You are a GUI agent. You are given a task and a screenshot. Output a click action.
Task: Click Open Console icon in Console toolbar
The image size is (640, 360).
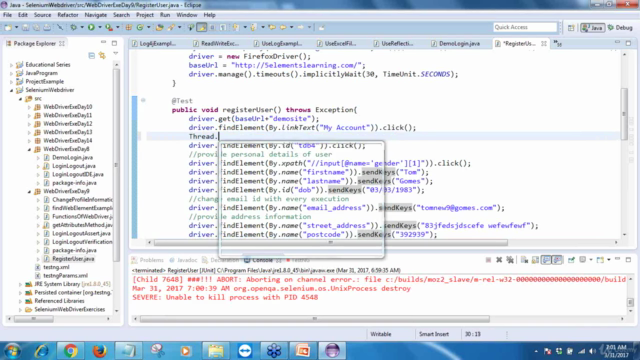(600, 260)
